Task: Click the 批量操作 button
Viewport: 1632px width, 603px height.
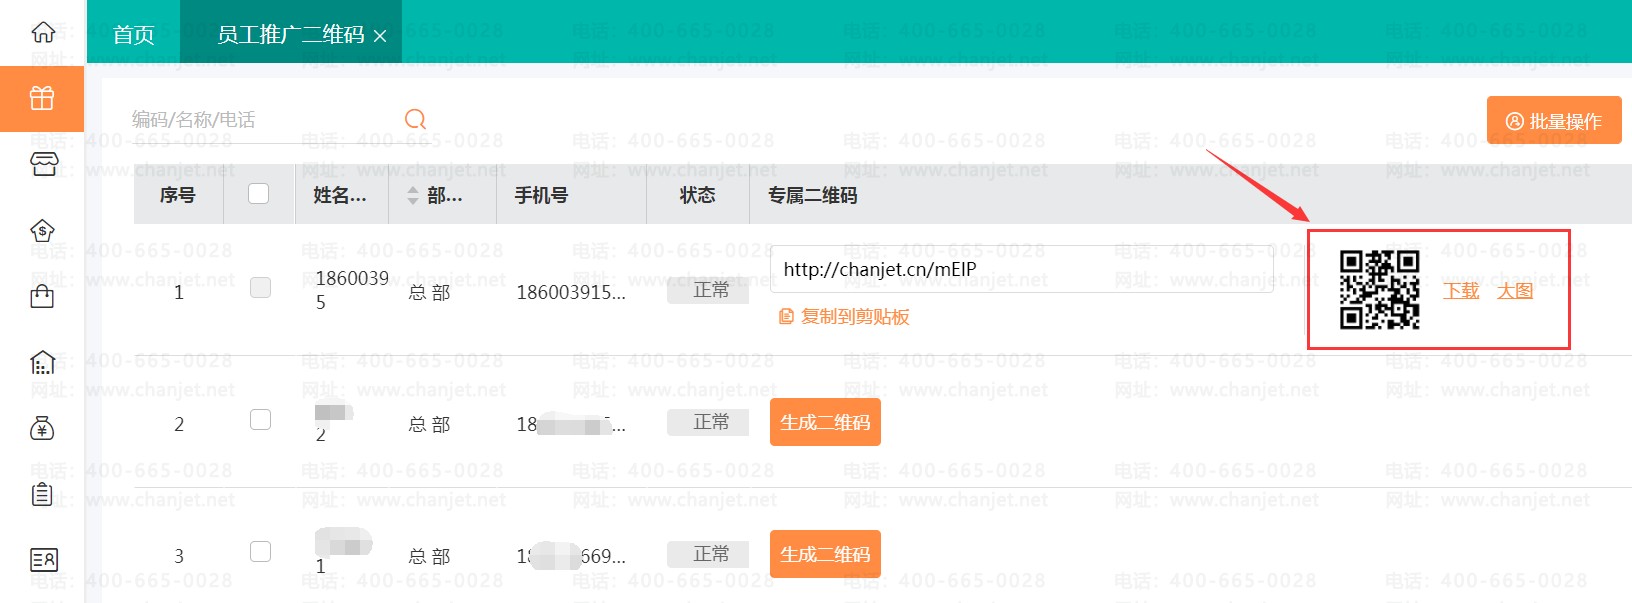Action: tap(1554, 121)
